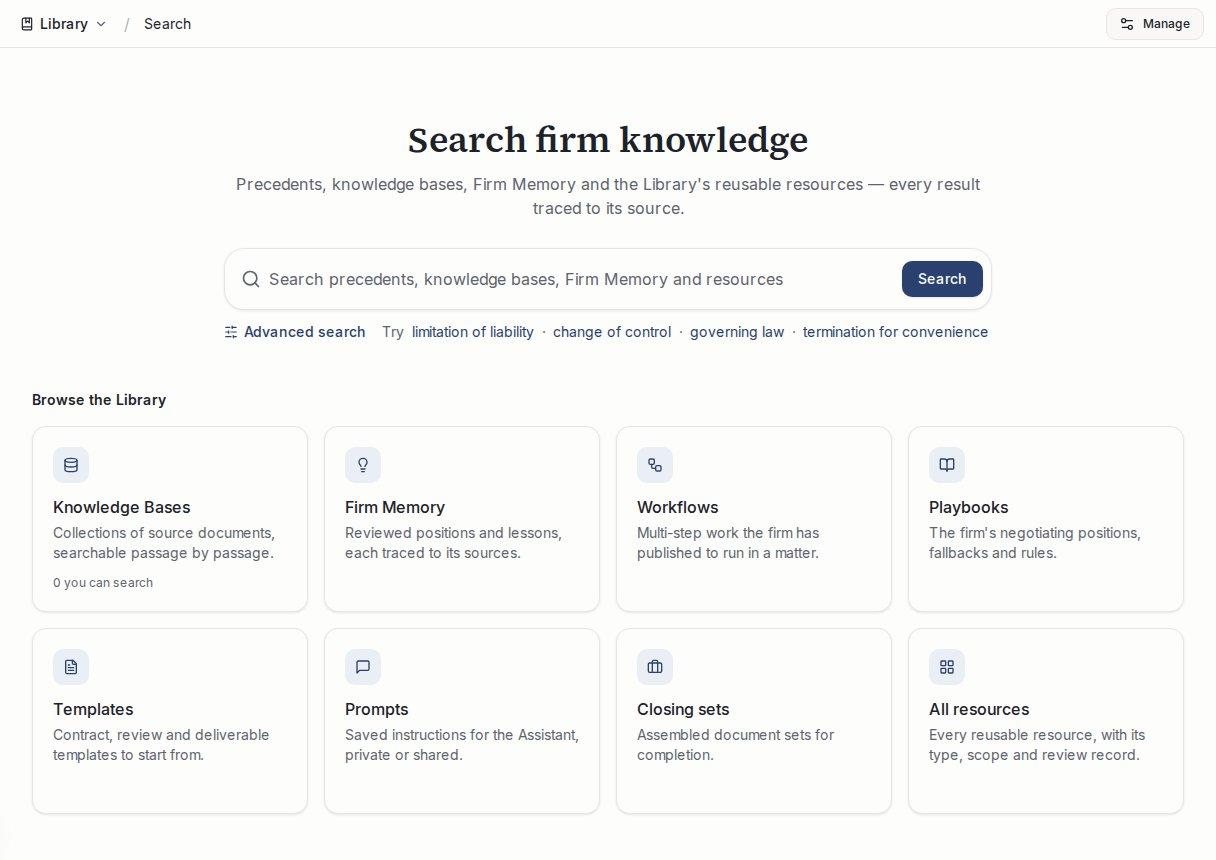Click 'Browse the Library' heading
Screen dimensions: 1216x860
tap(99, 400)
